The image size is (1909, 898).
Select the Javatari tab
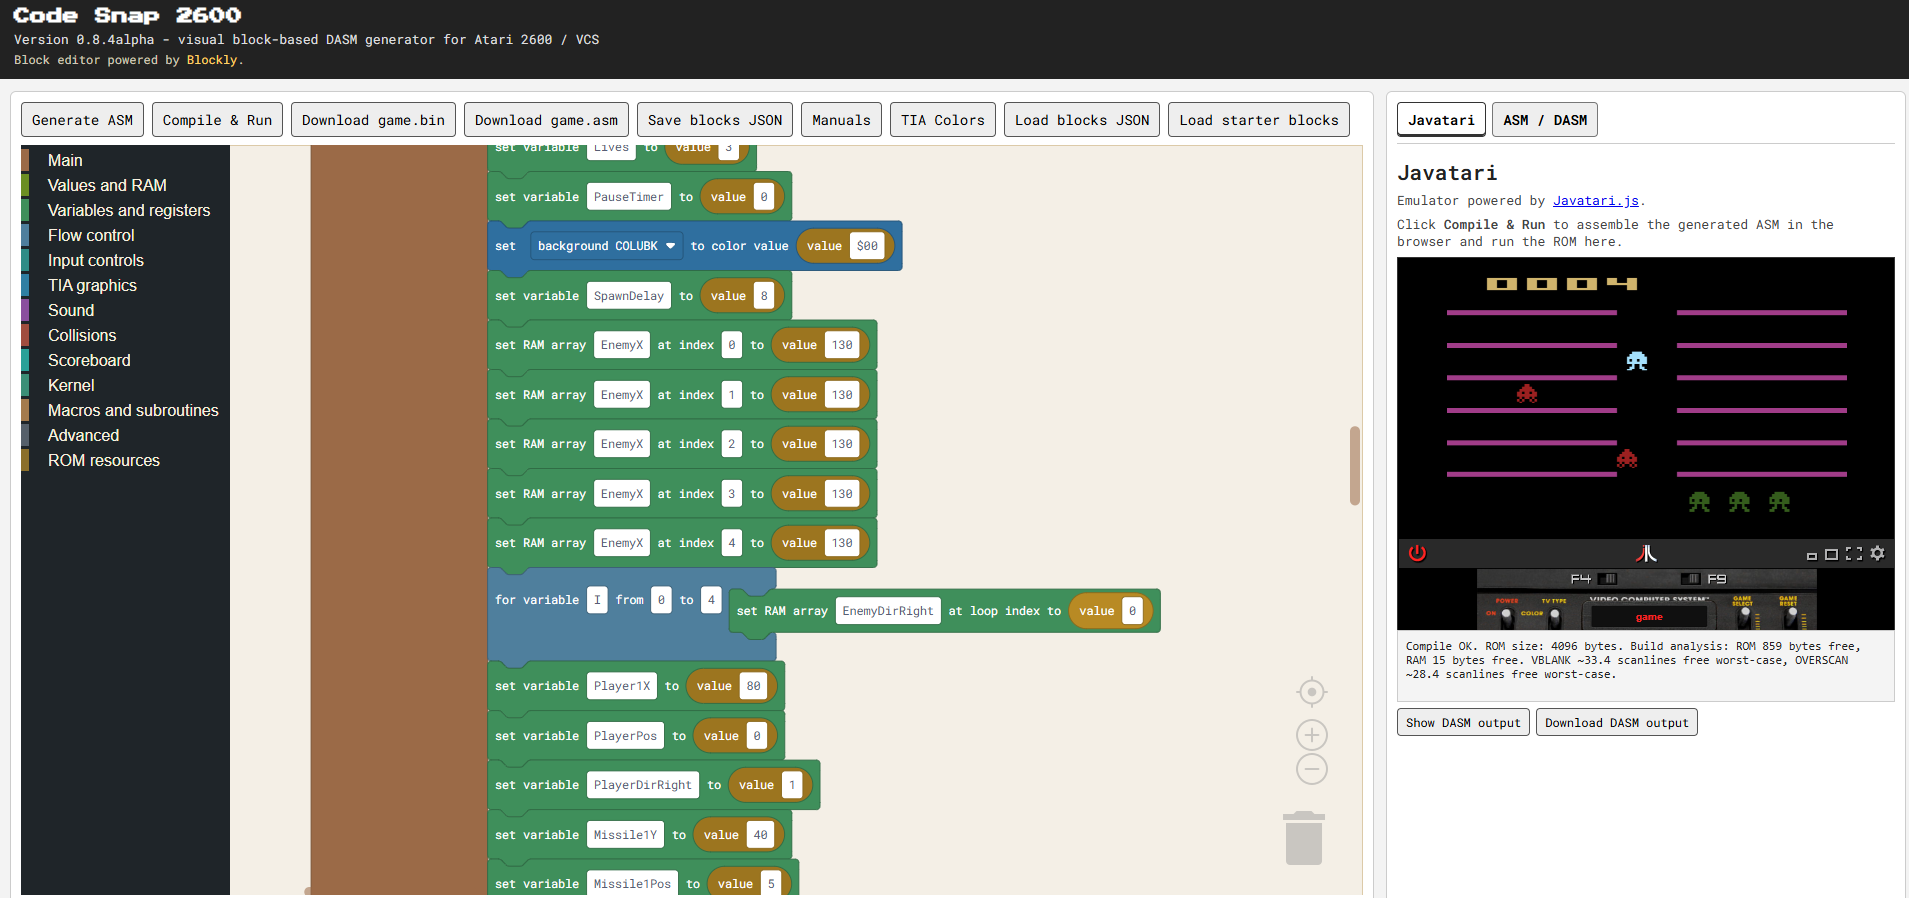pos(1441,120)
